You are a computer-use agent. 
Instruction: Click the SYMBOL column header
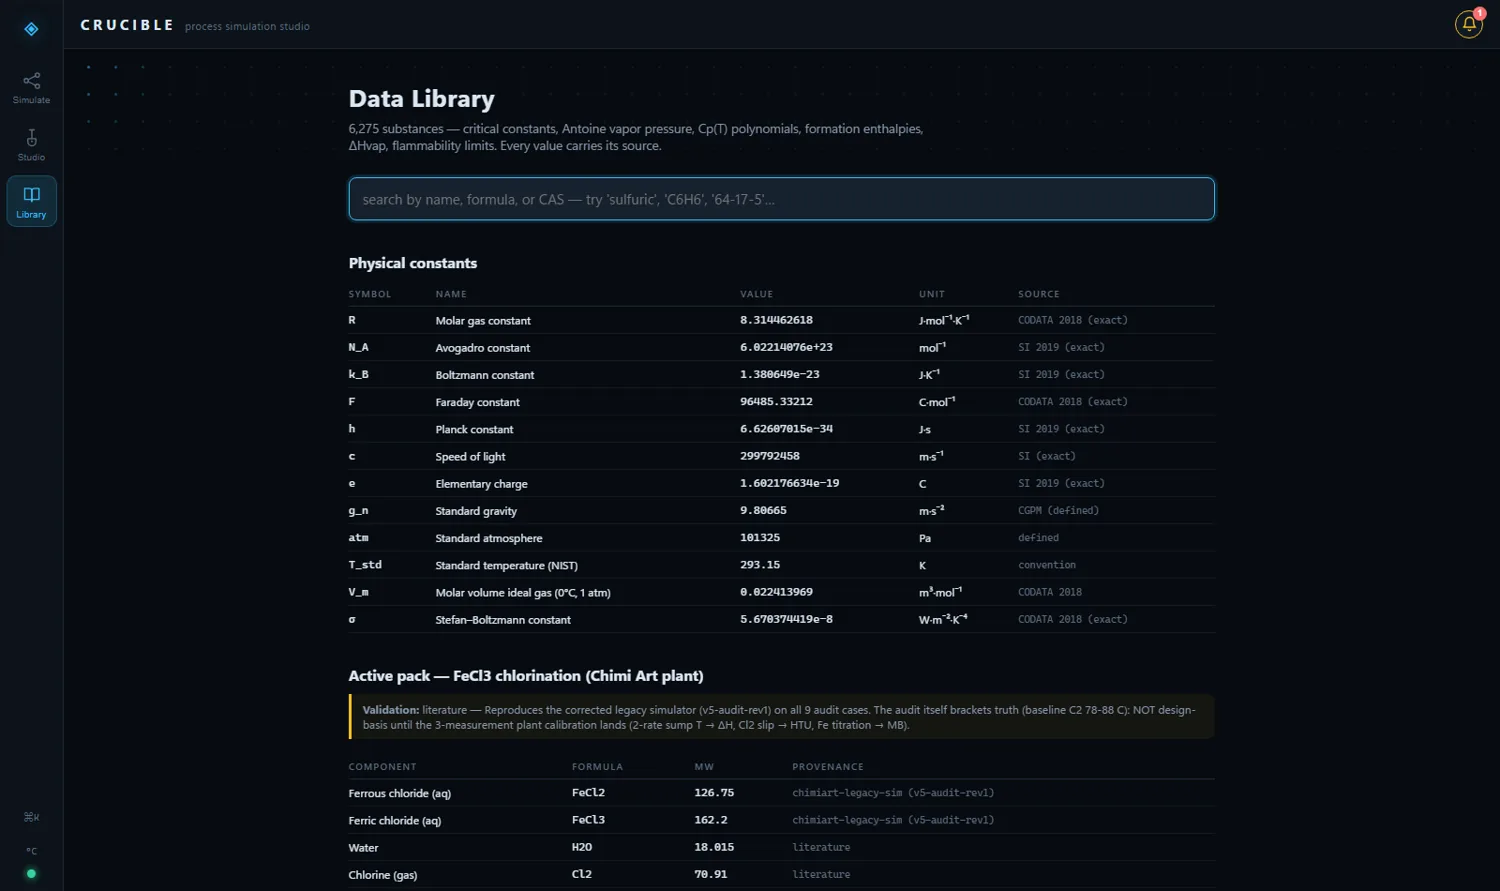point(369,294)
